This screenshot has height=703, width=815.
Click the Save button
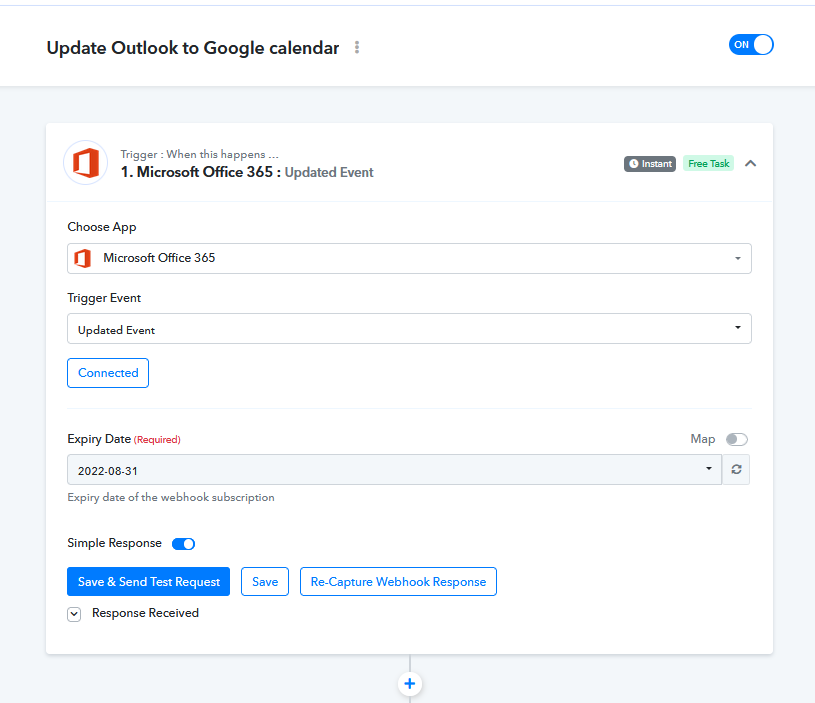pos(265,581)
